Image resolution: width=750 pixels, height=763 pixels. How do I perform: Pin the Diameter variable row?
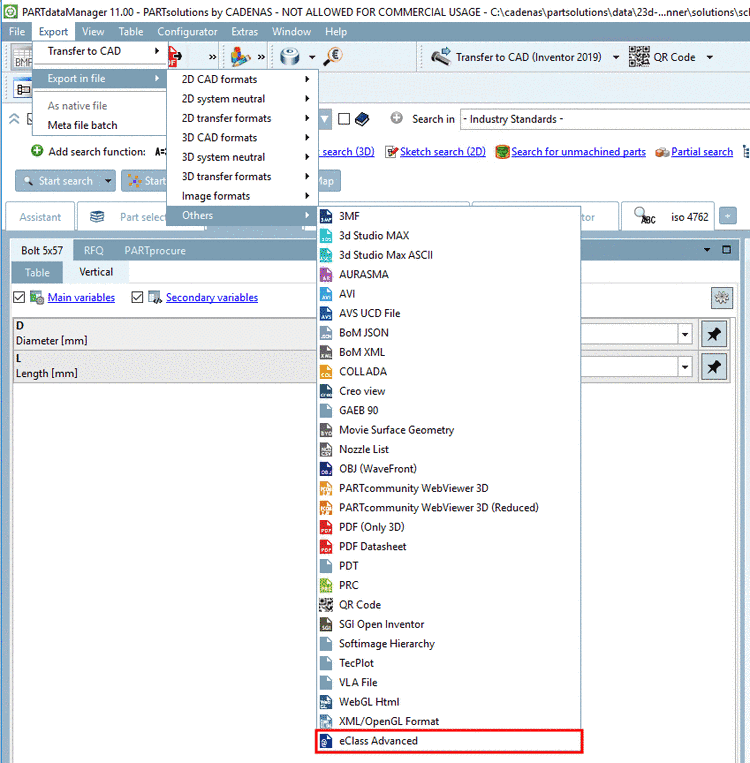(714, 334)
